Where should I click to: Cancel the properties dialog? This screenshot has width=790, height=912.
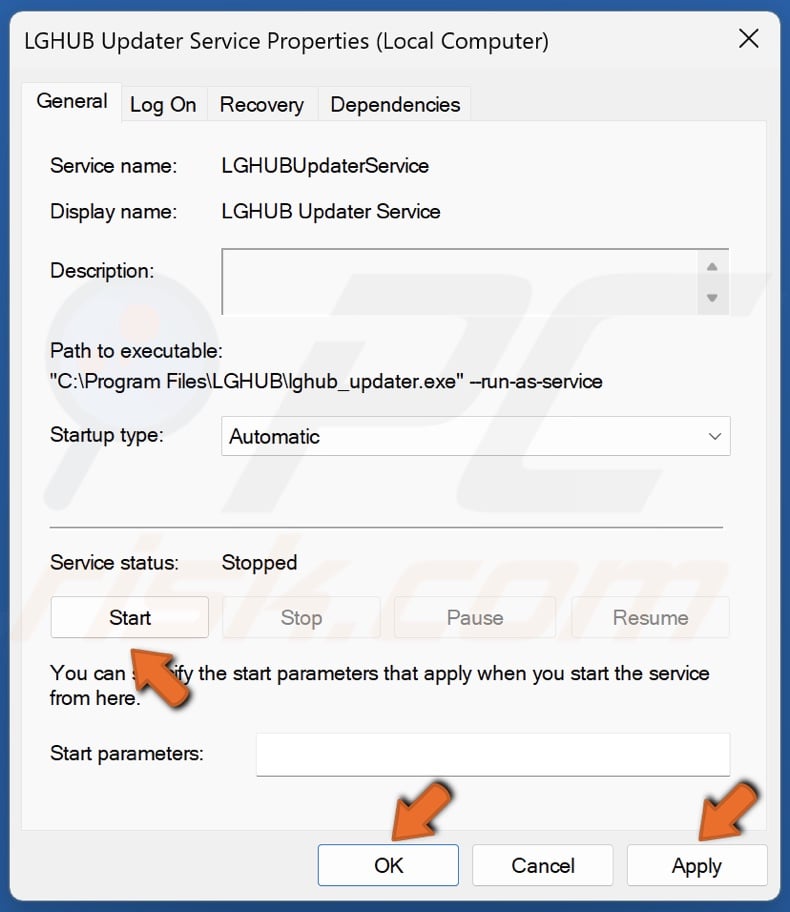tap(543, 865)
